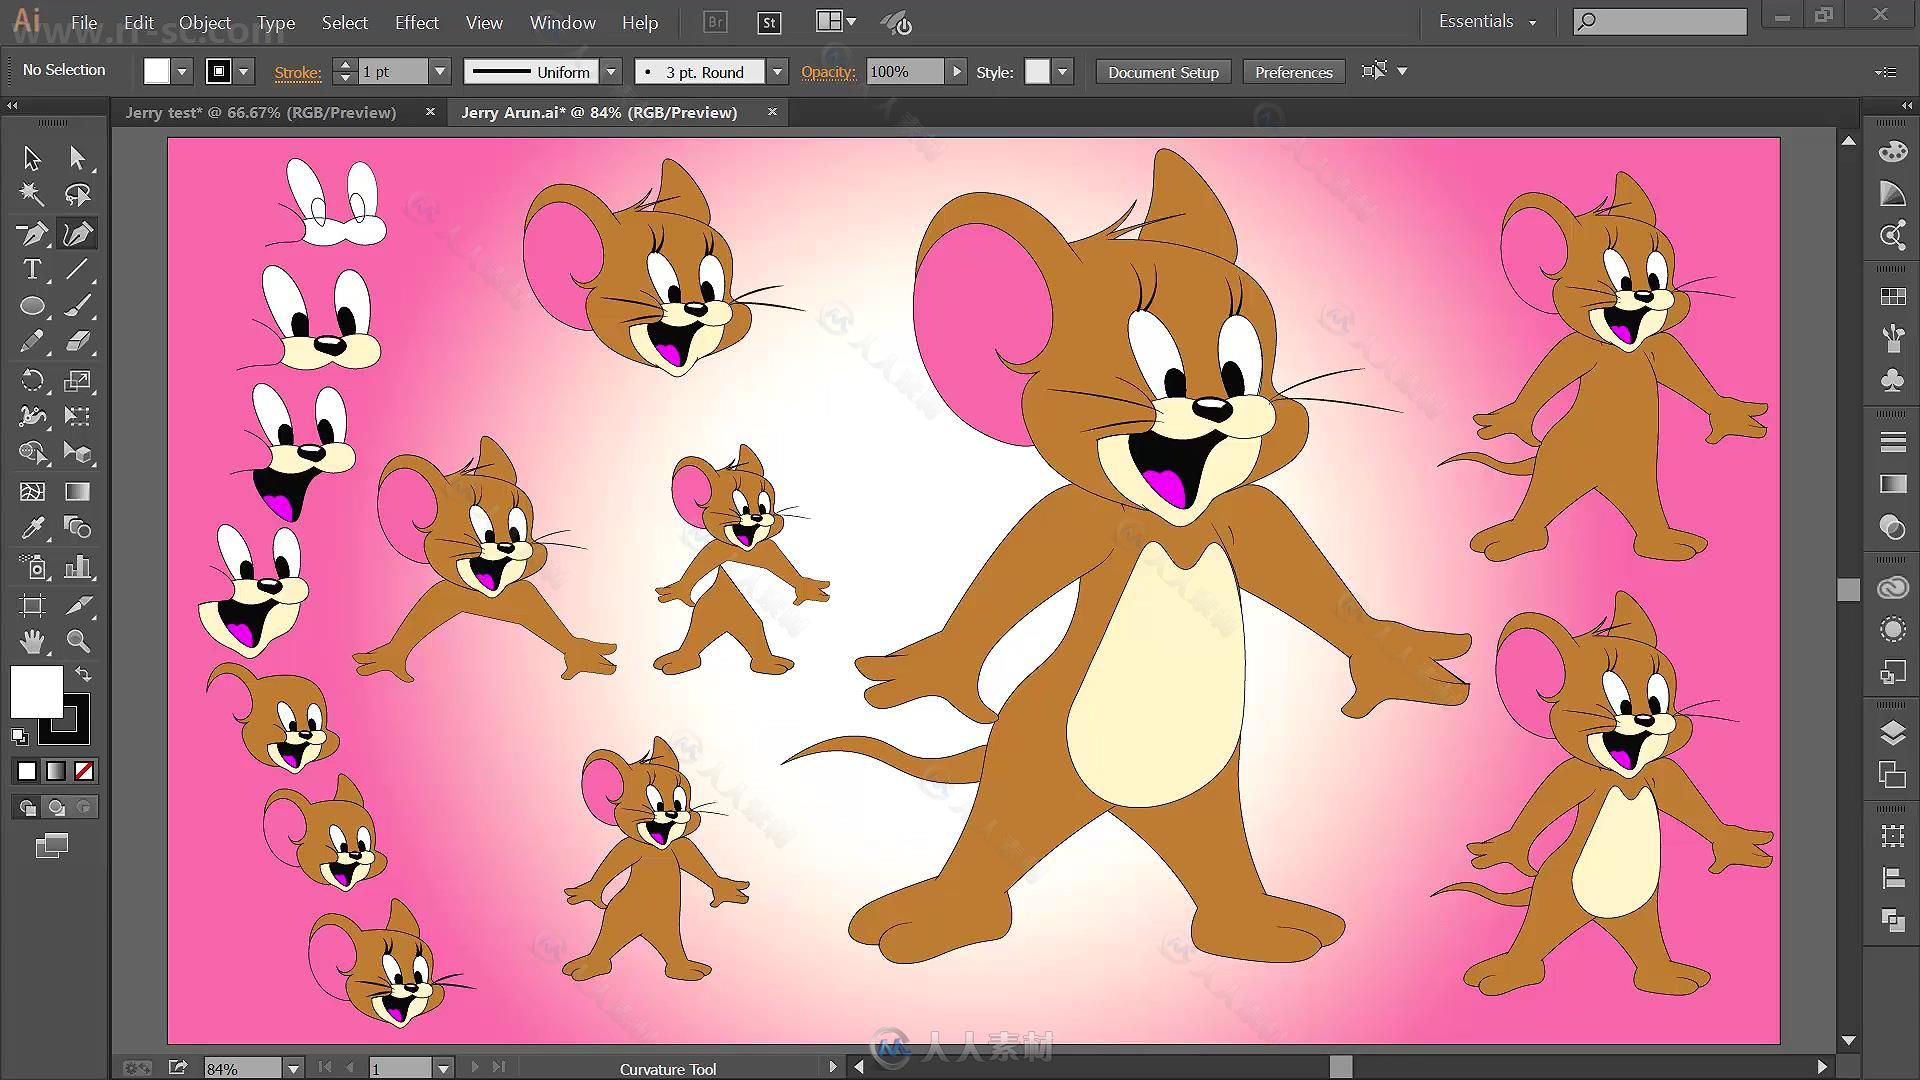The height and width of the screenshot is (1080, 1920).
Task: Switch to the Jerry Arun.ai tab
Action: click(x=599, y=112)
